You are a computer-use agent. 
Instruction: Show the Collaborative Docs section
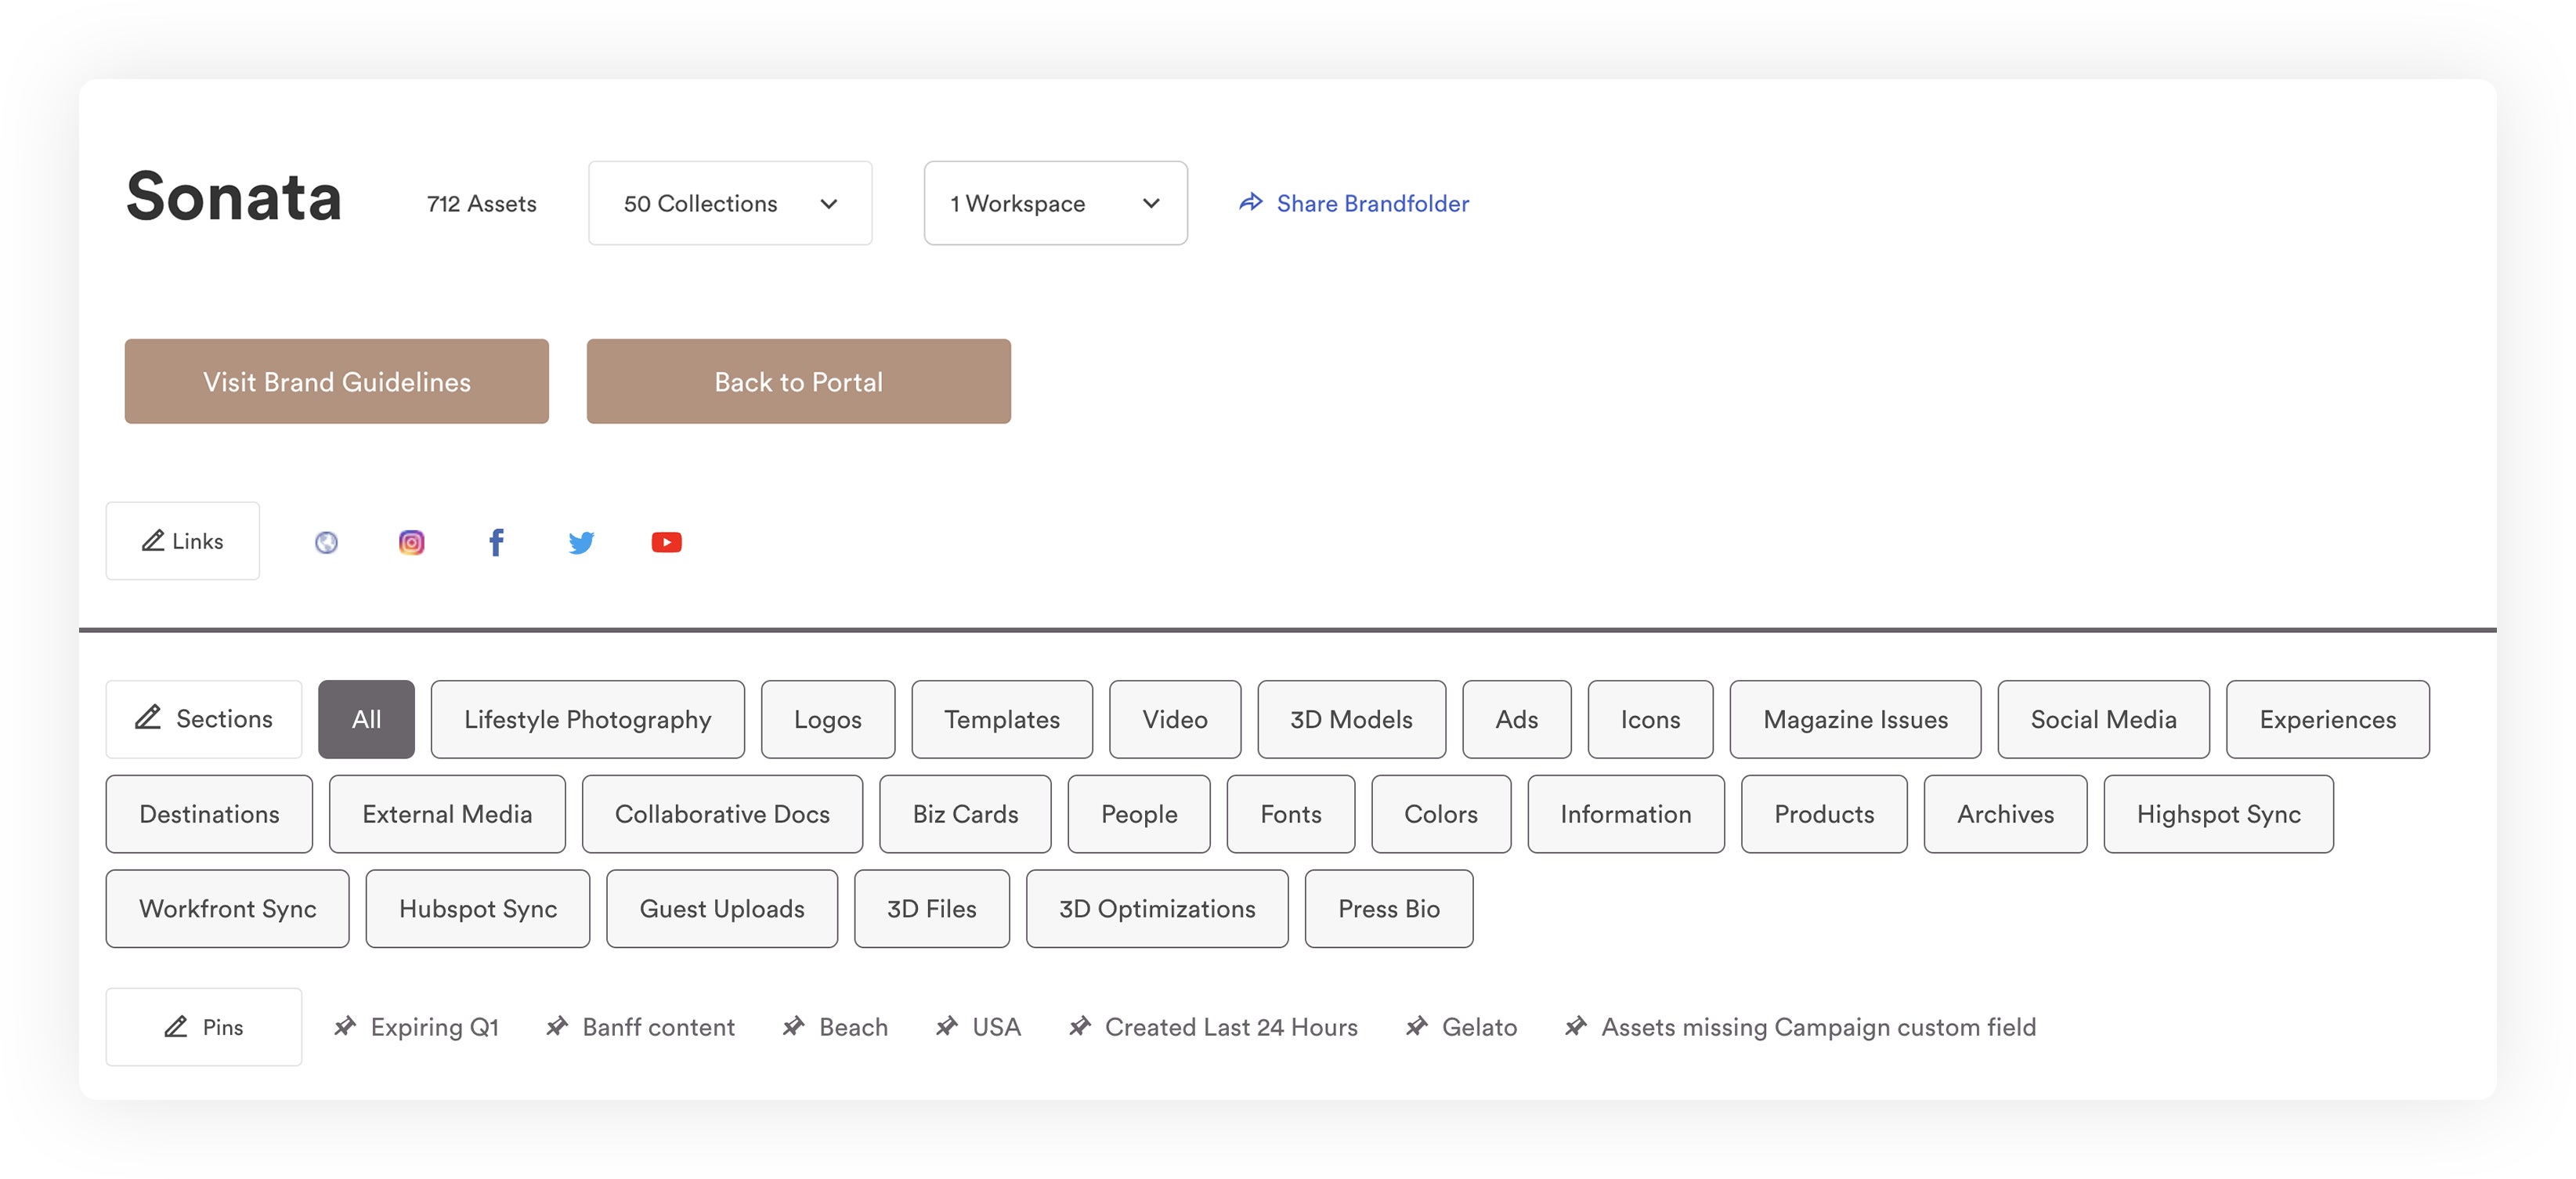click(x=722, y=814)
